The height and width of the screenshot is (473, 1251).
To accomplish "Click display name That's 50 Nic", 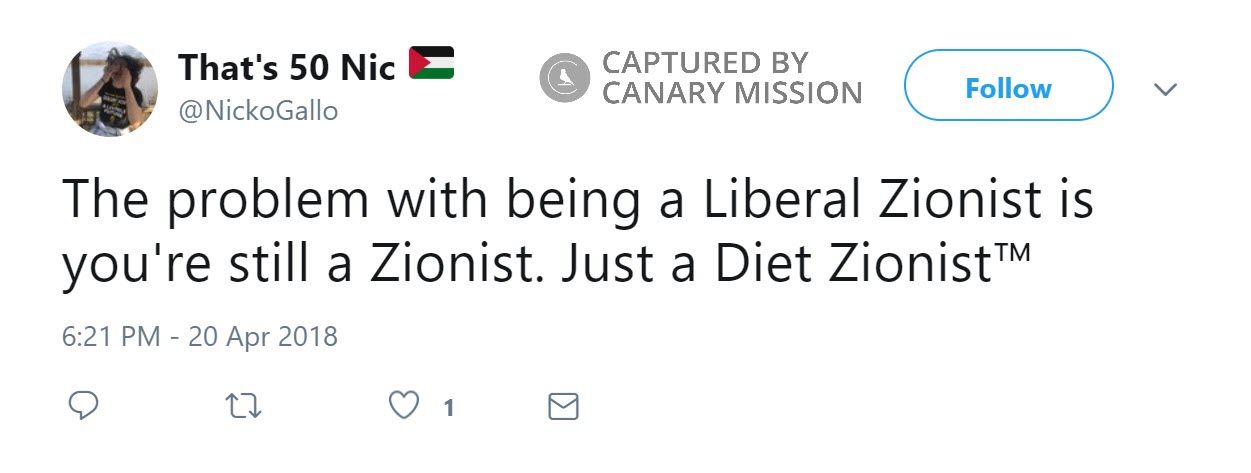I will point(287,68).
